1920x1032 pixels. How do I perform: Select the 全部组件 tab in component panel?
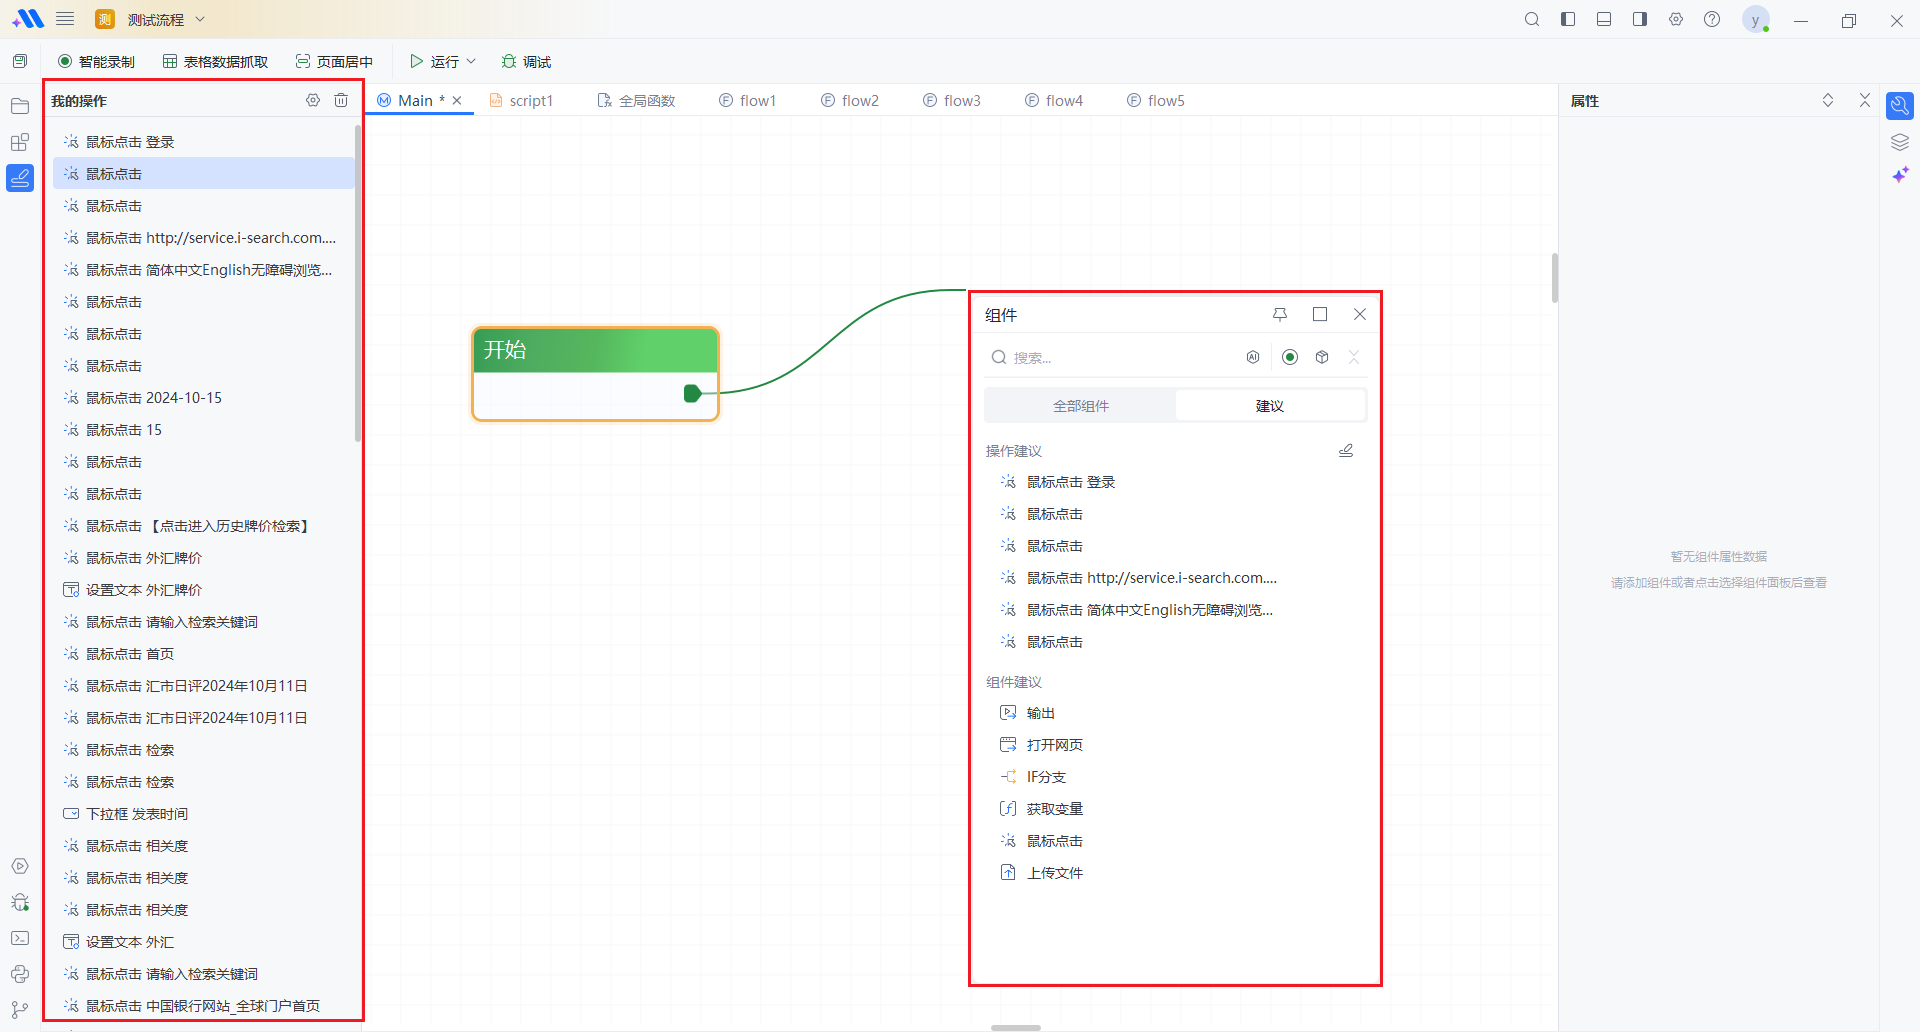click(1080, 406)
